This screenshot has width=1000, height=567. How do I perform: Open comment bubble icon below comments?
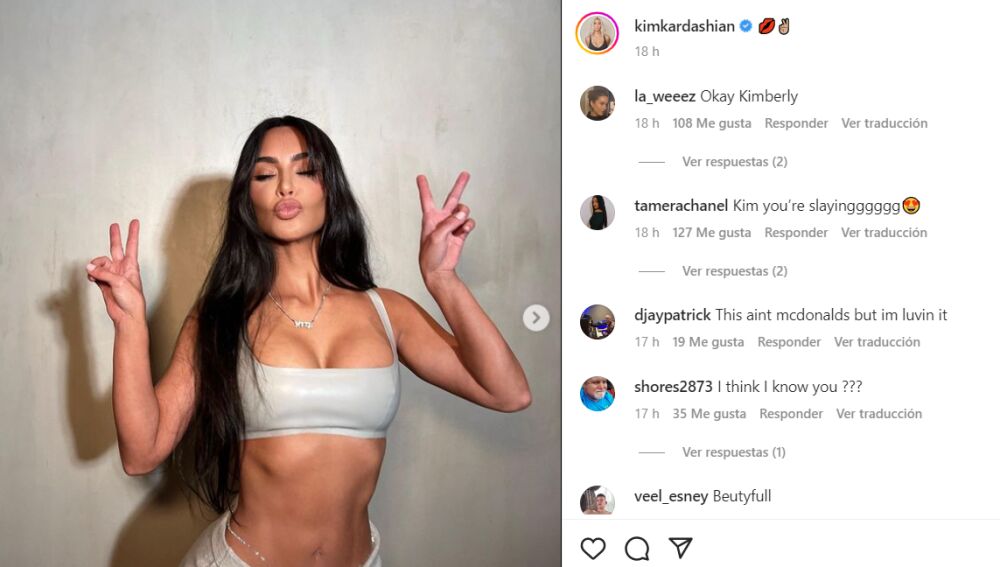tap(636, 548)
